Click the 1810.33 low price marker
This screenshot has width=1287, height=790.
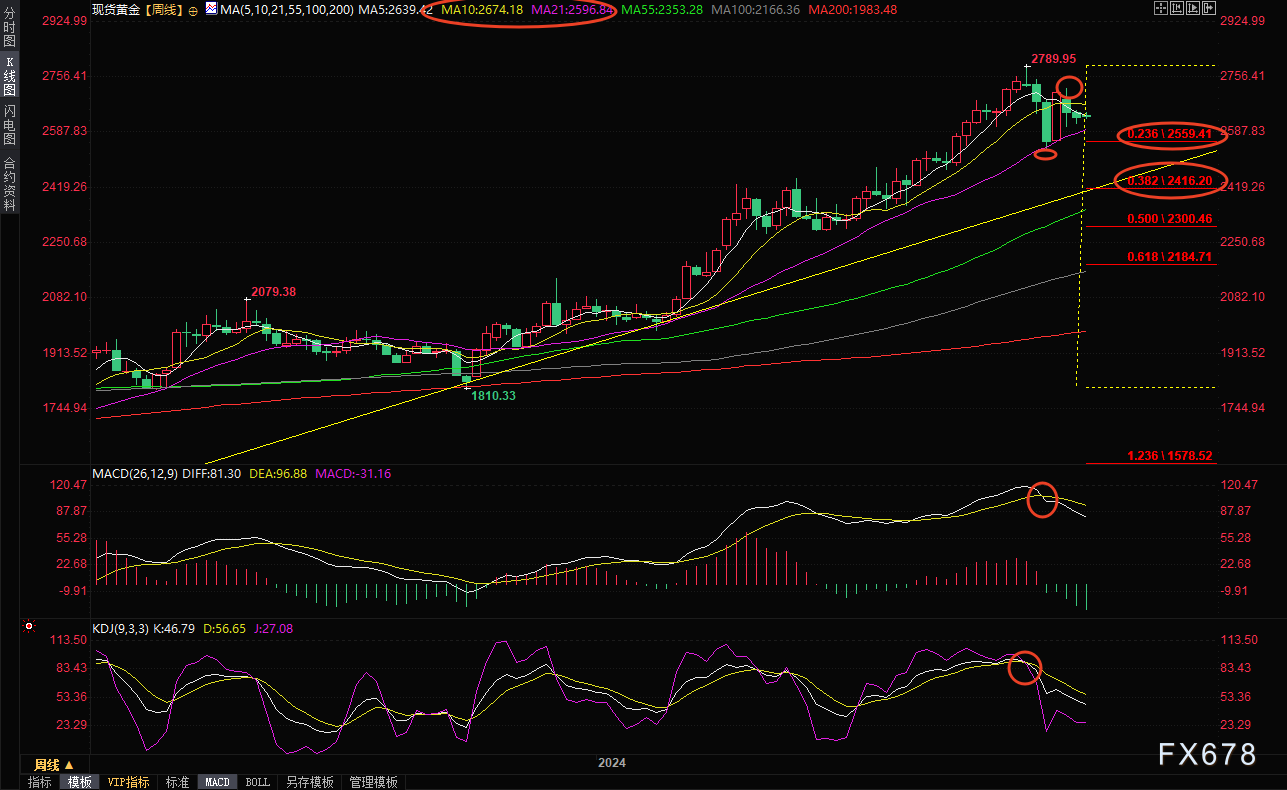point(494,396)
